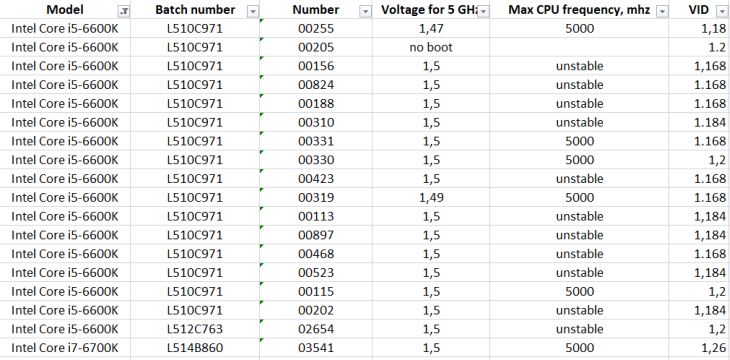Screen dimensions: 730x360
Task: Select the unstable cell in the 00156 row
Action: click(x=579, y=66)
